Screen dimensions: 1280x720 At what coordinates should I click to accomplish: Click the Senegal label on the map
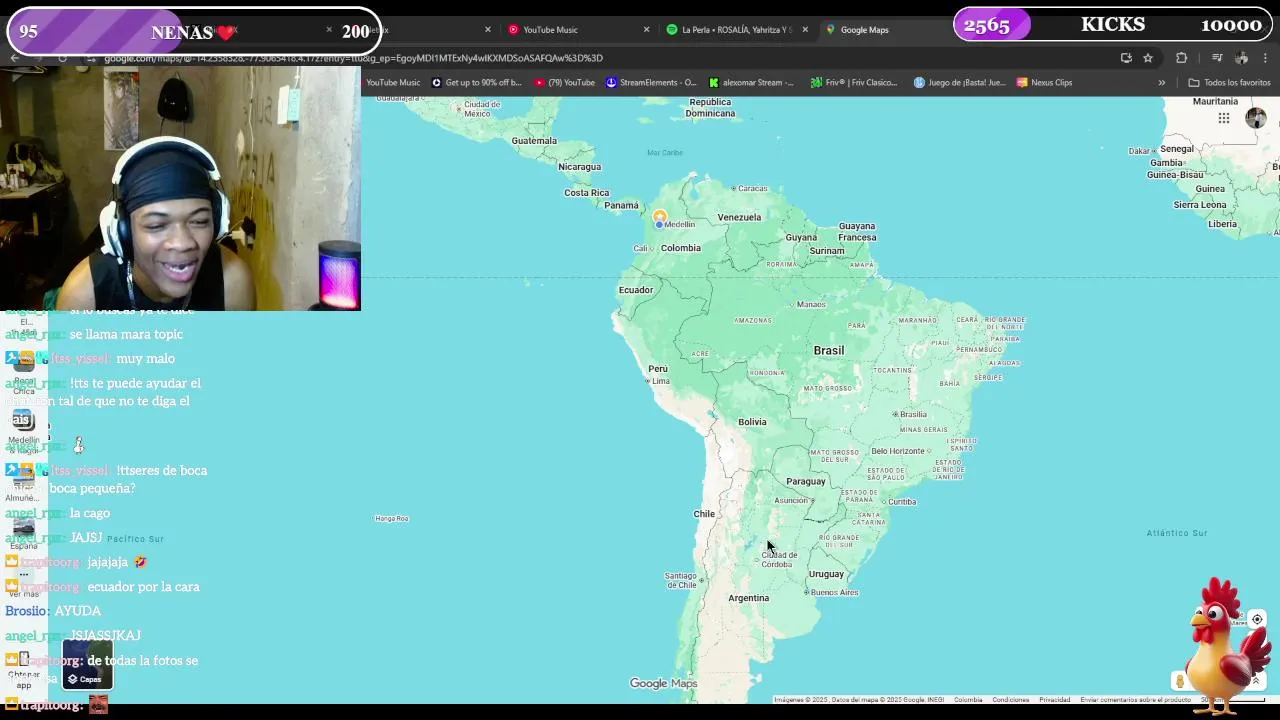point(1176,149)
